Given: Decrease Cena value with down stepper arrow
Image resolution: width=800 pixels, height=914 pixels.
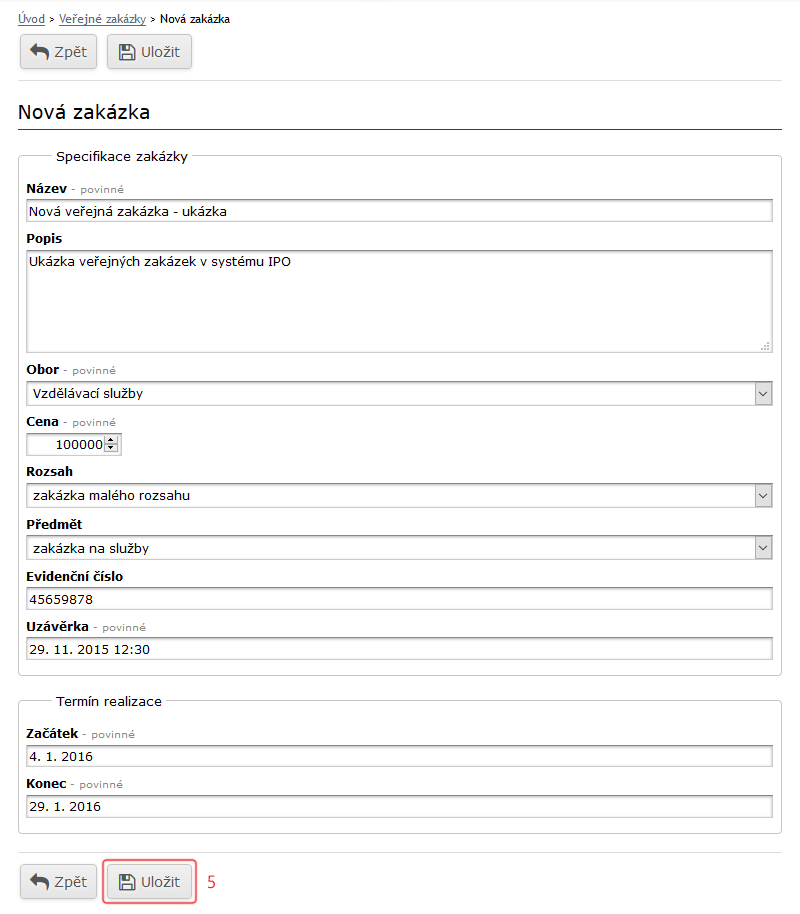Looking at the screenshot, I should tap(111, 449).
